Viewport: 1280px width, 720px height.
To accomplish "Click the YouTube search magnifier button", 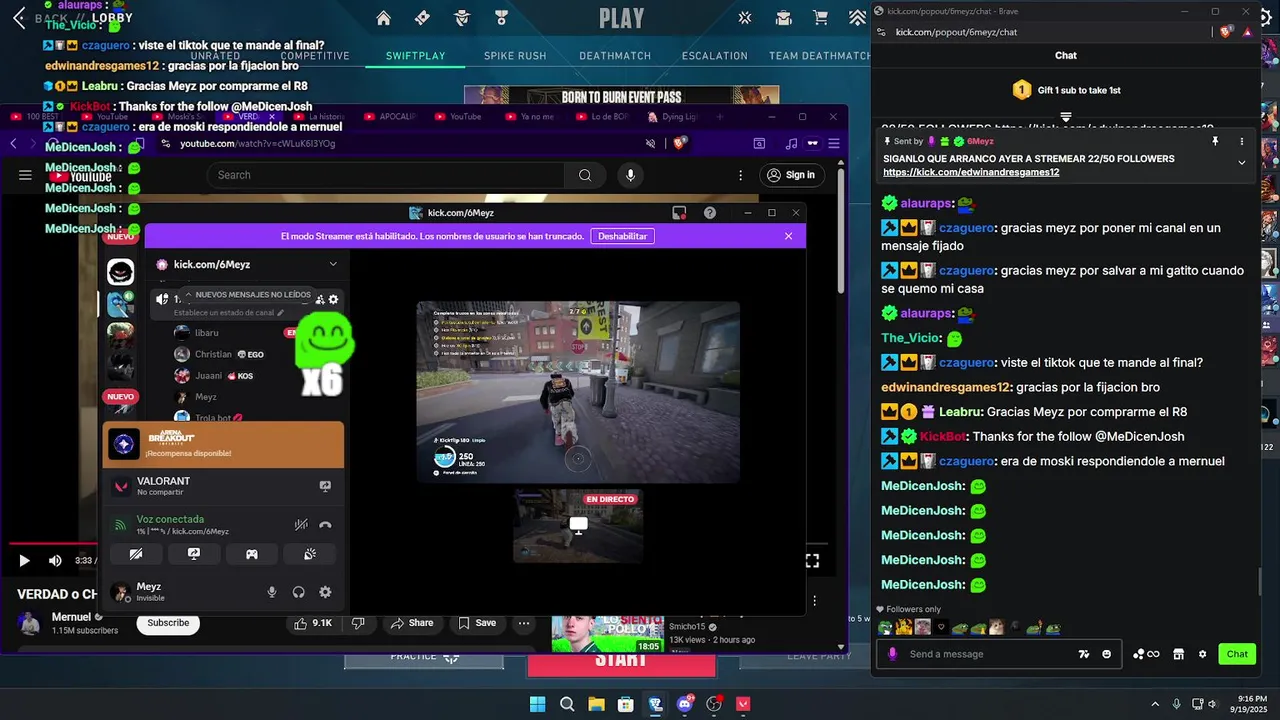I will point(585,175).
